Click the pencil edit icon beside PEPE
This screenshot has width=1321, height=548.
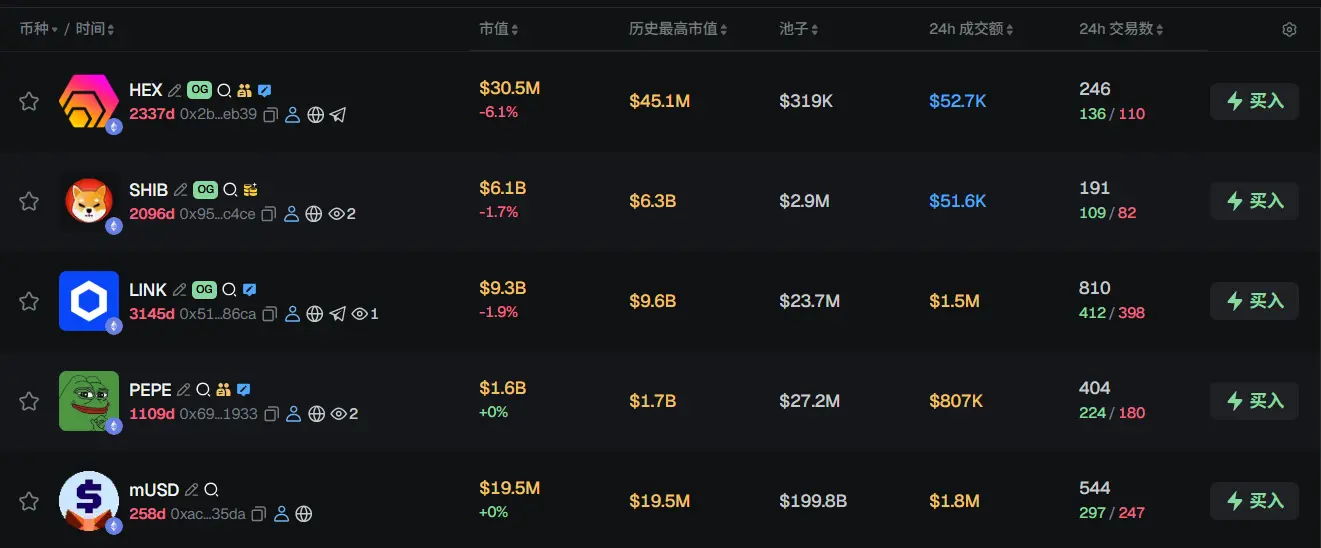pyautogui.click(x=184, y=390)
